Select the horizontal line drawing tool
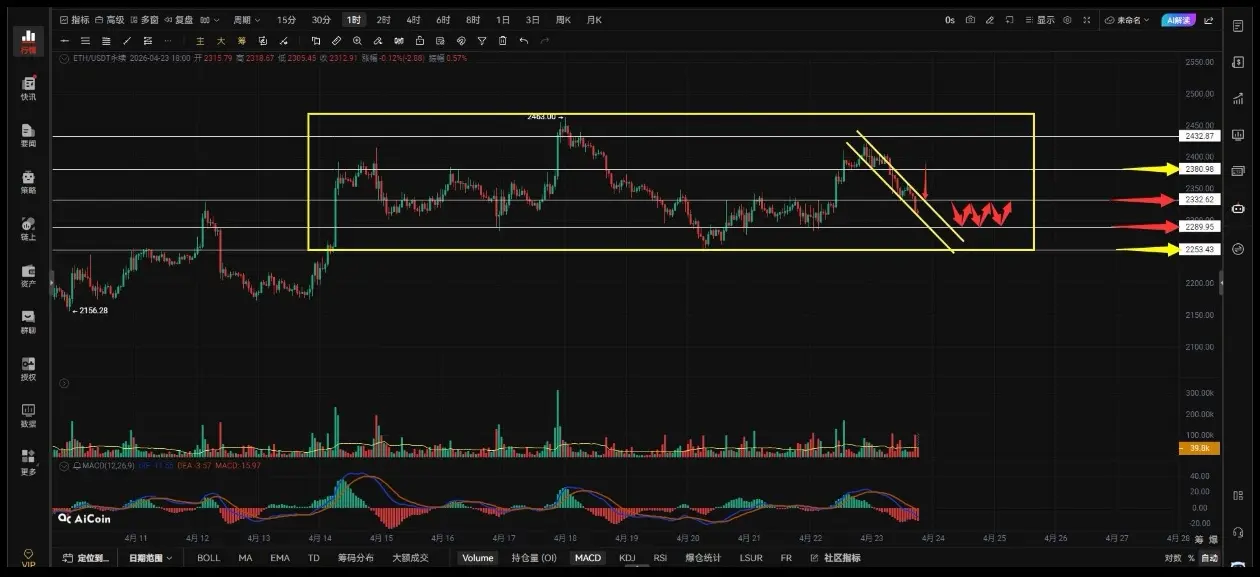 tap(65, 41)
